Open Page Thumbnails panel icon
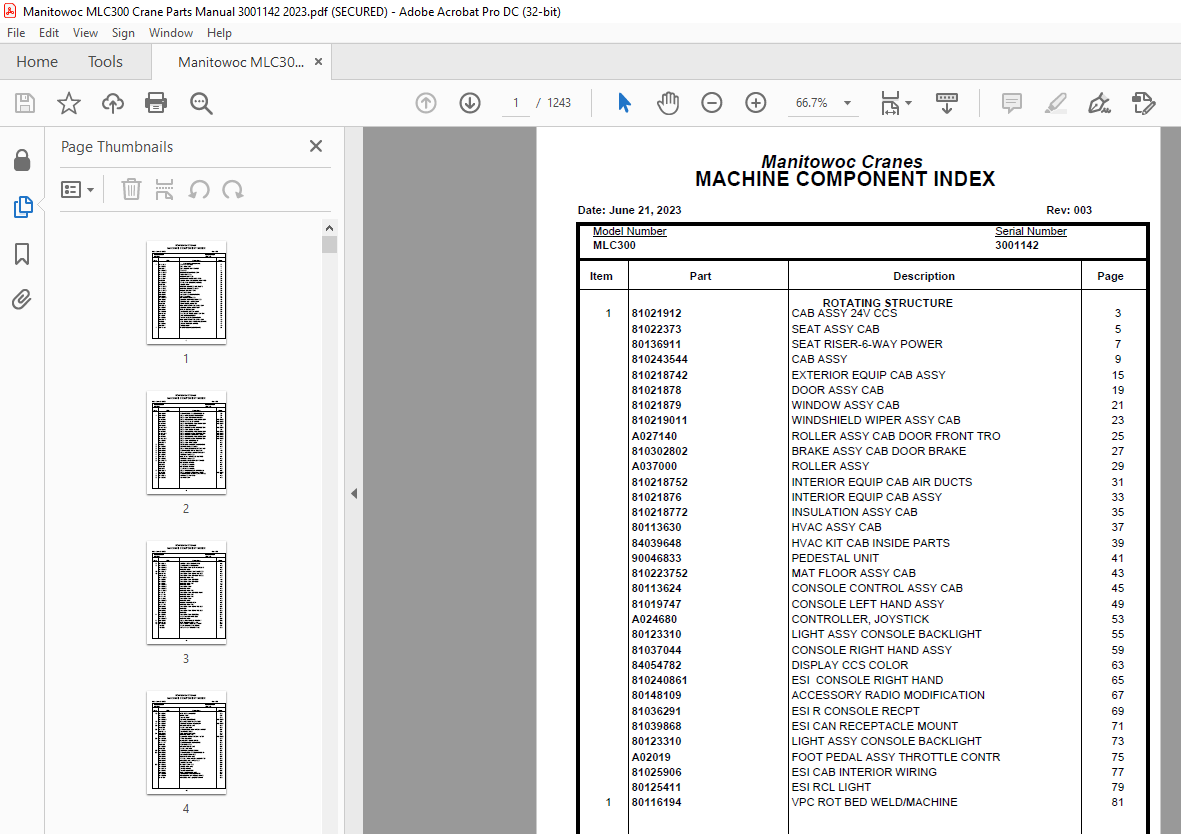1181x834 pixels. [x=23, y=206]
